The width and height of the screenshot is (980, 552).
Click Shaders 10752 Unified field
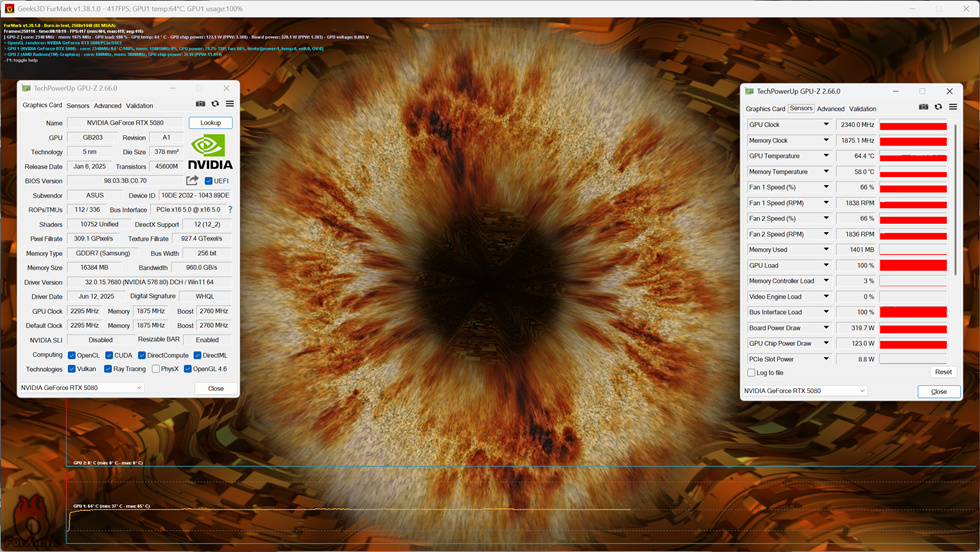(99, 224)
